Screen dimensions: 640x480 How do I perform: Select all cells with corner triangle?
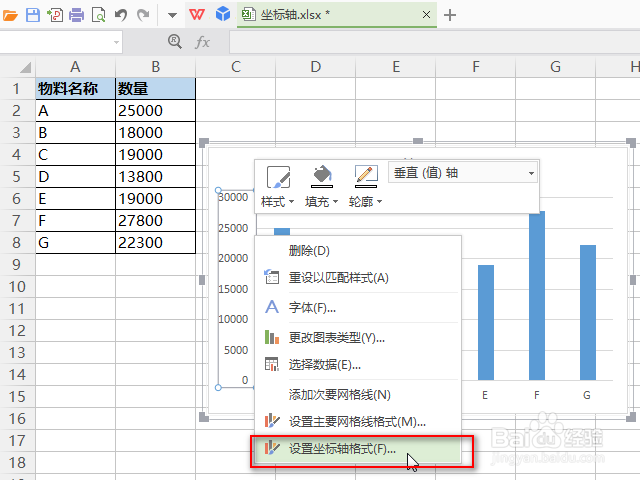pyautogui.click(x=25, y=67)
